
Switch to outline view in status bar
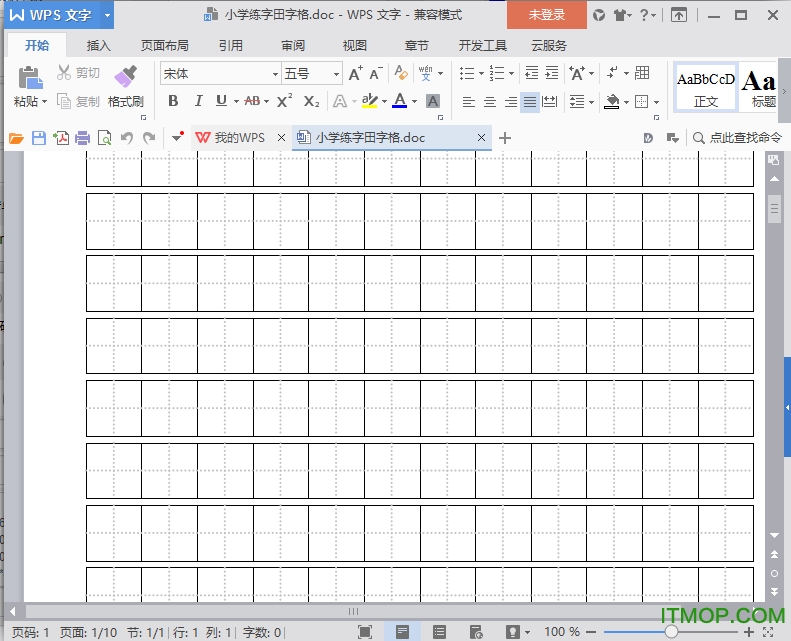click(439, 632)
